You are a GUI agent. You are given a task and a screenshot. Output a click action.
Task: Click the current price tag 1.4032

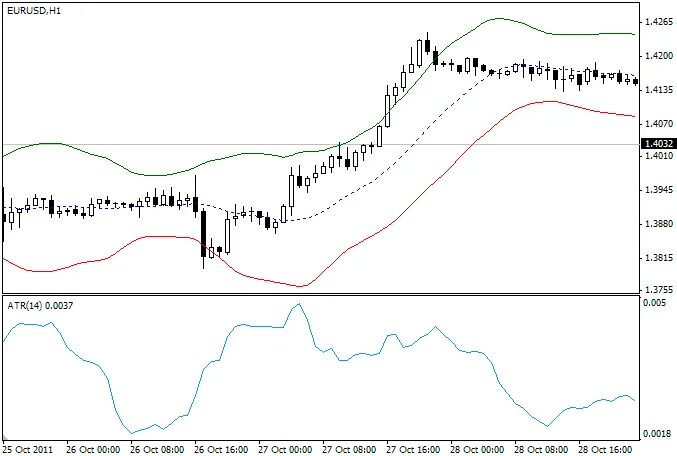pos(656,144)
